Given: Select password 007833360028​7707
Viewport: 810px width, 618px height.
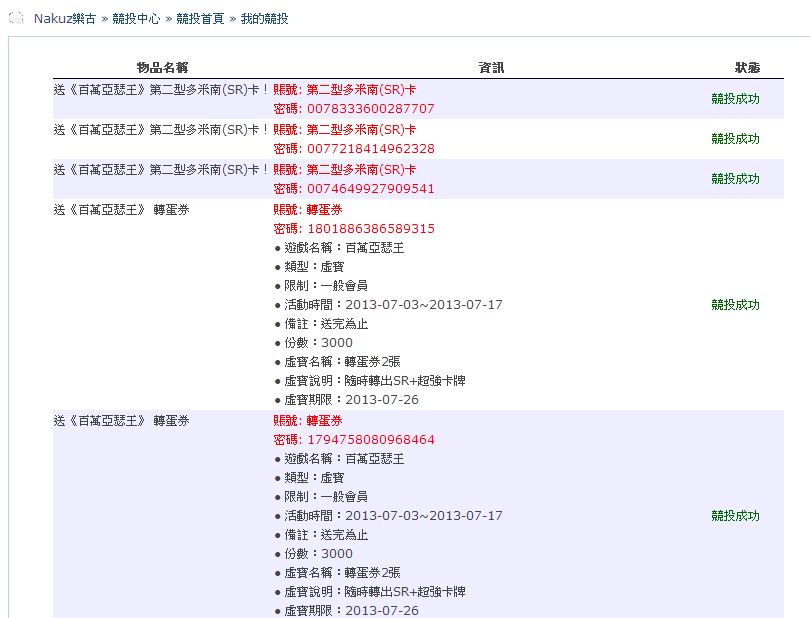Looking at the screenshot, I should click(370, 109).
